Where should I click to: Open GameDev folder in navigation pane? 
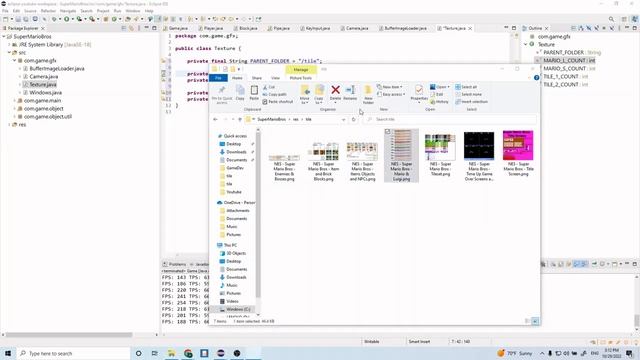(x=235, y=168)
